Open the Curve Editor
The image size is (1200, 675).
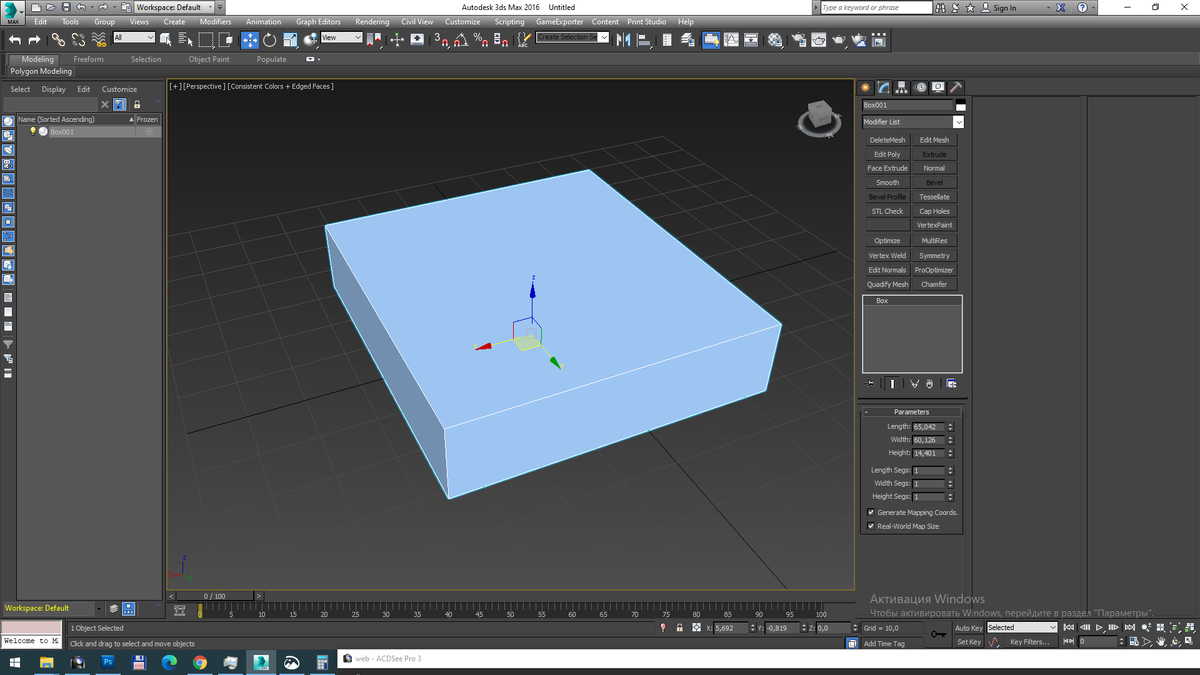731,39
